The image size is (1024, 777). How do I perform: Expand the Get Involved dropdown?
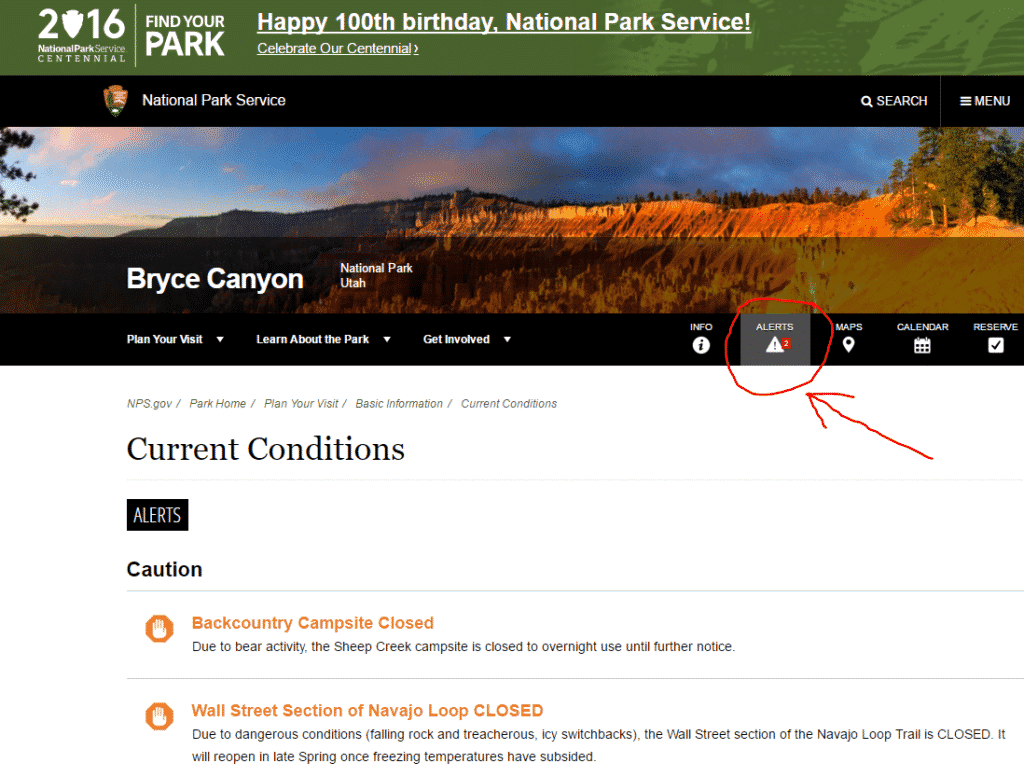467,340
